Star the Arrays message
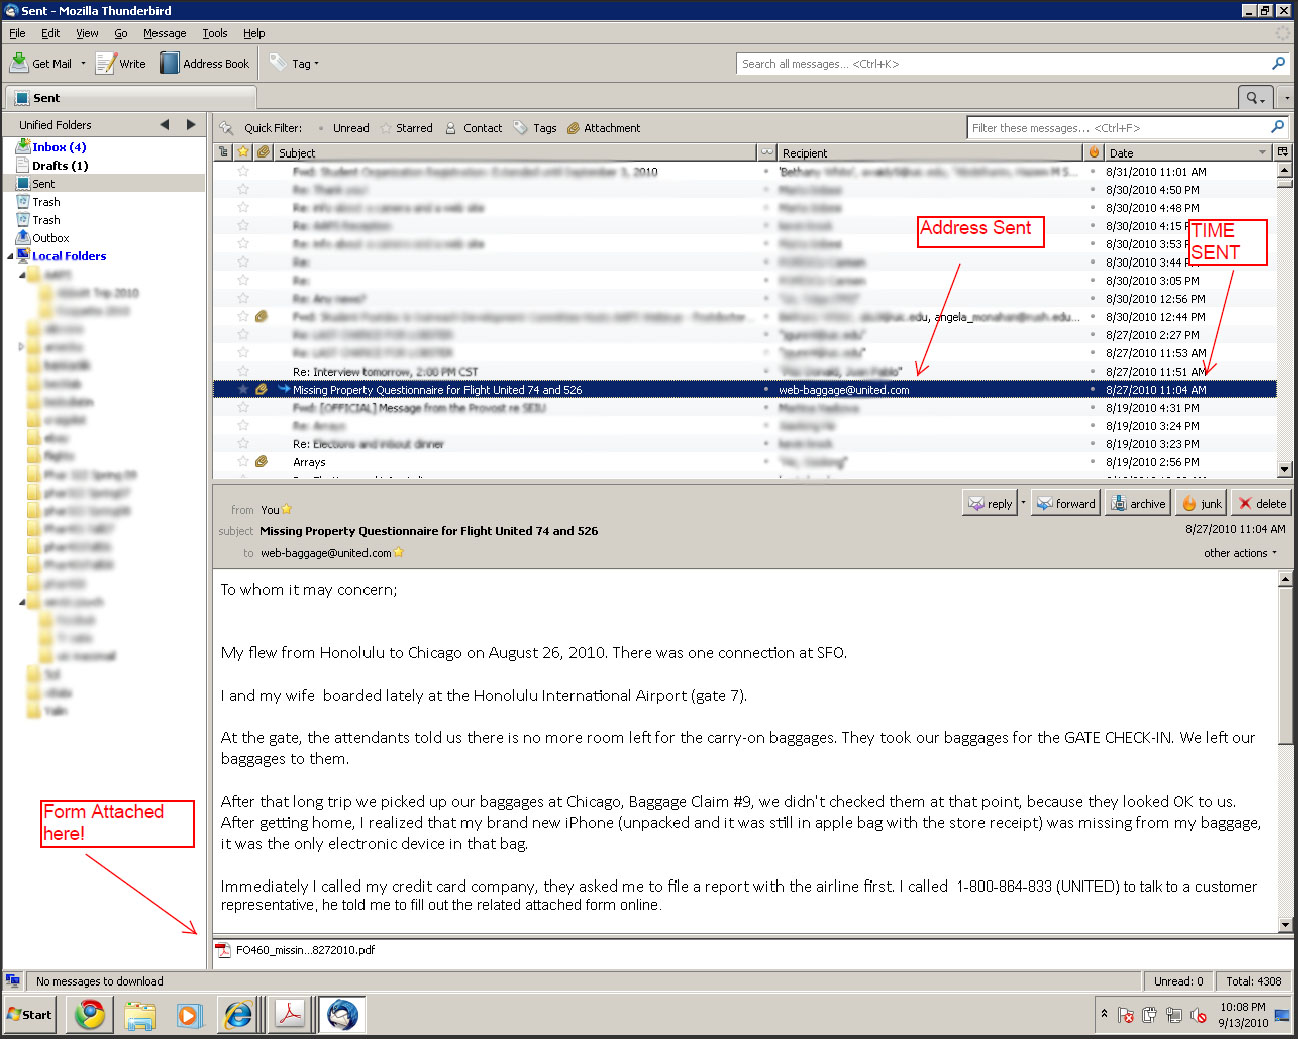1298x1039 pixels. pyautogui.click(x=242, y=462)
